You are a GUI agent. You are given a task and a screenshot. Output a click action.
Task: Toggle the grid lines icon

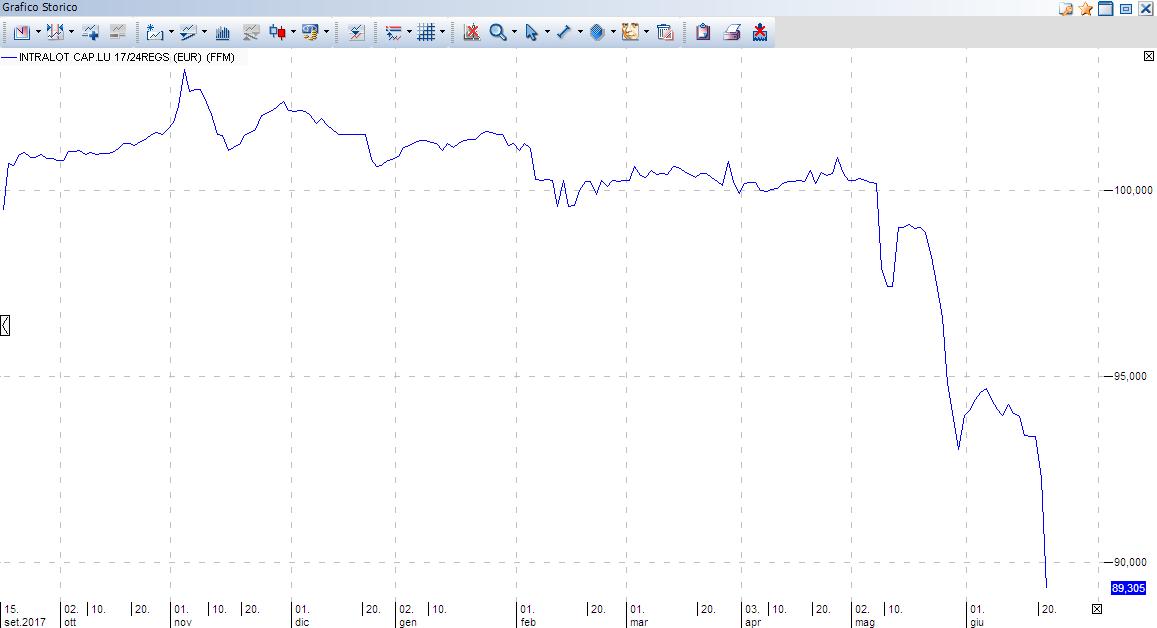pos(426,32)
